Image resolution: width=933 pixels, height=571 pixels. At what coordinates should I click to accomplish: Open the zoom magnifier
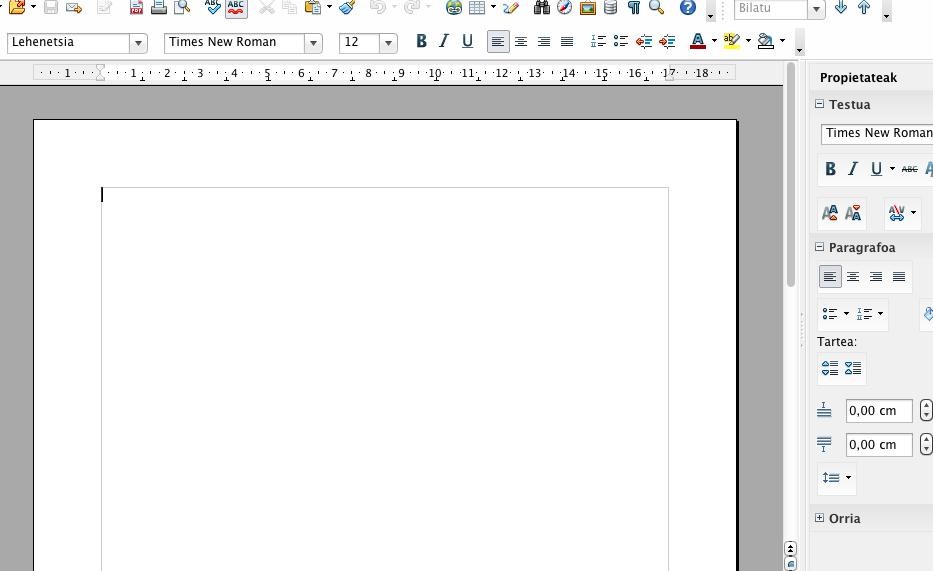(x=656, y=7)
